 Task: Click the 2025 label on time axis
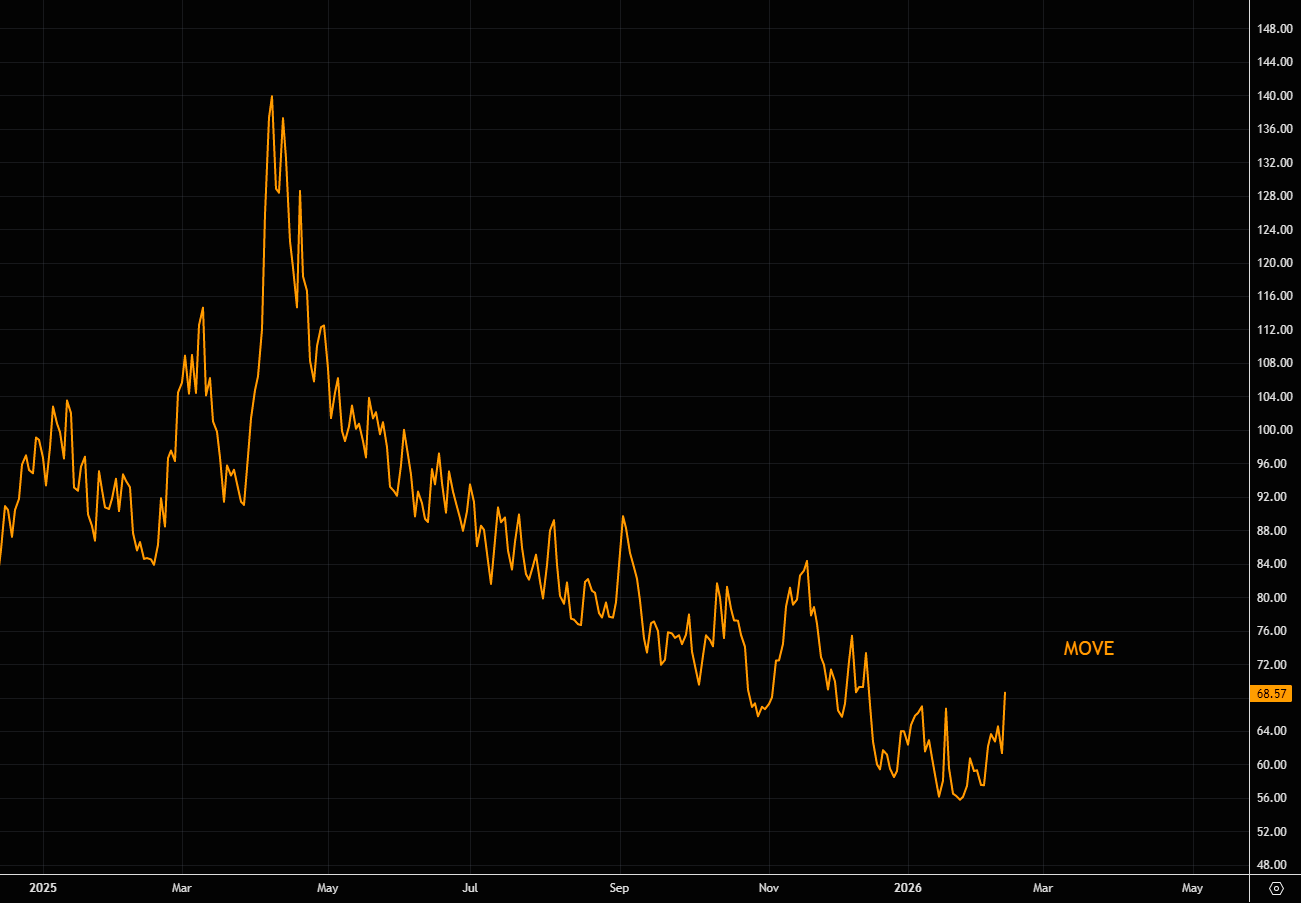(44, 887)
